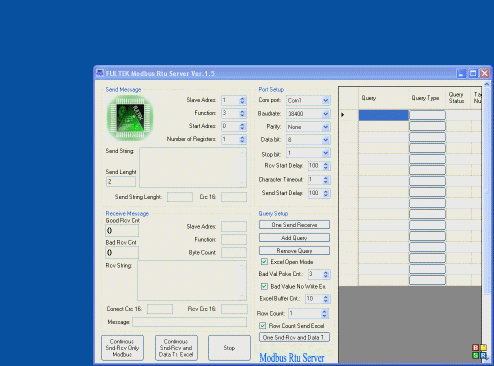Click the Send String Lenght field
This screenshot has height=366, width=494.
[180, 197]
